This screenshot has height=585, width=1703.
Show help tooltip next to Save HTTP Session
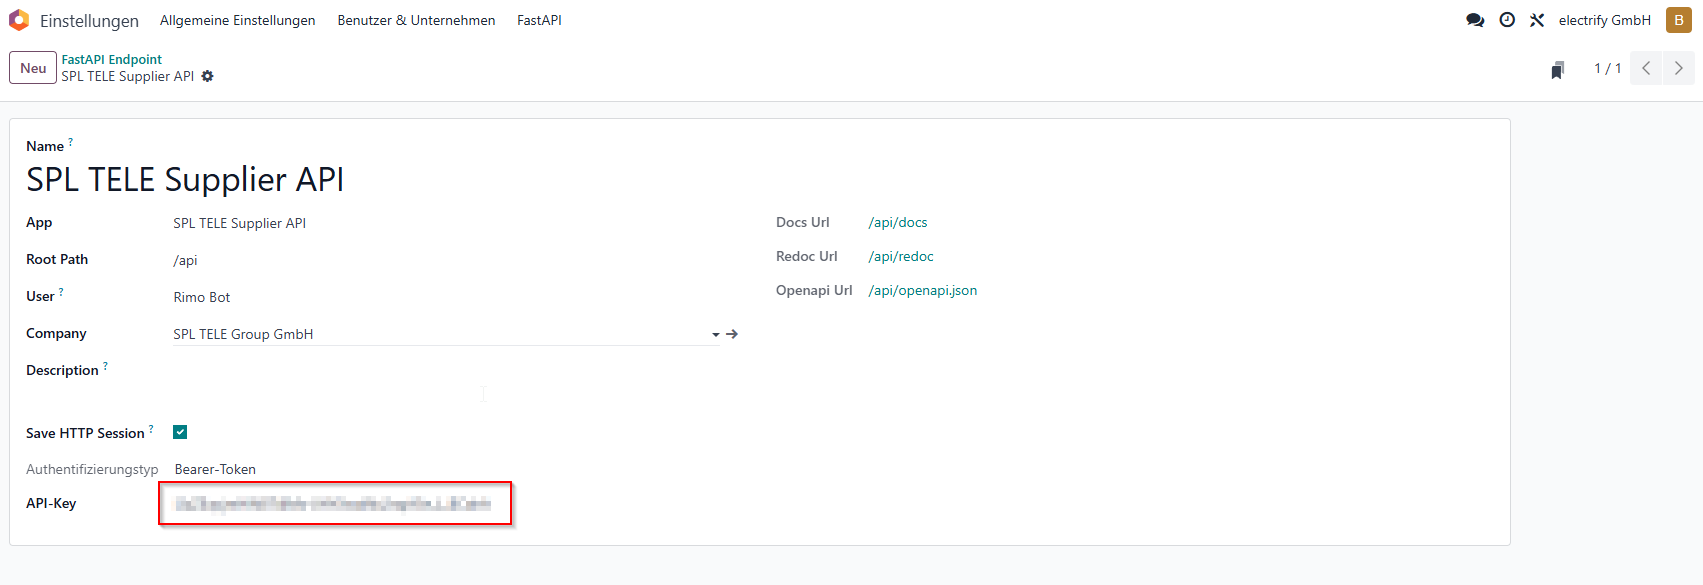[151, 429]
